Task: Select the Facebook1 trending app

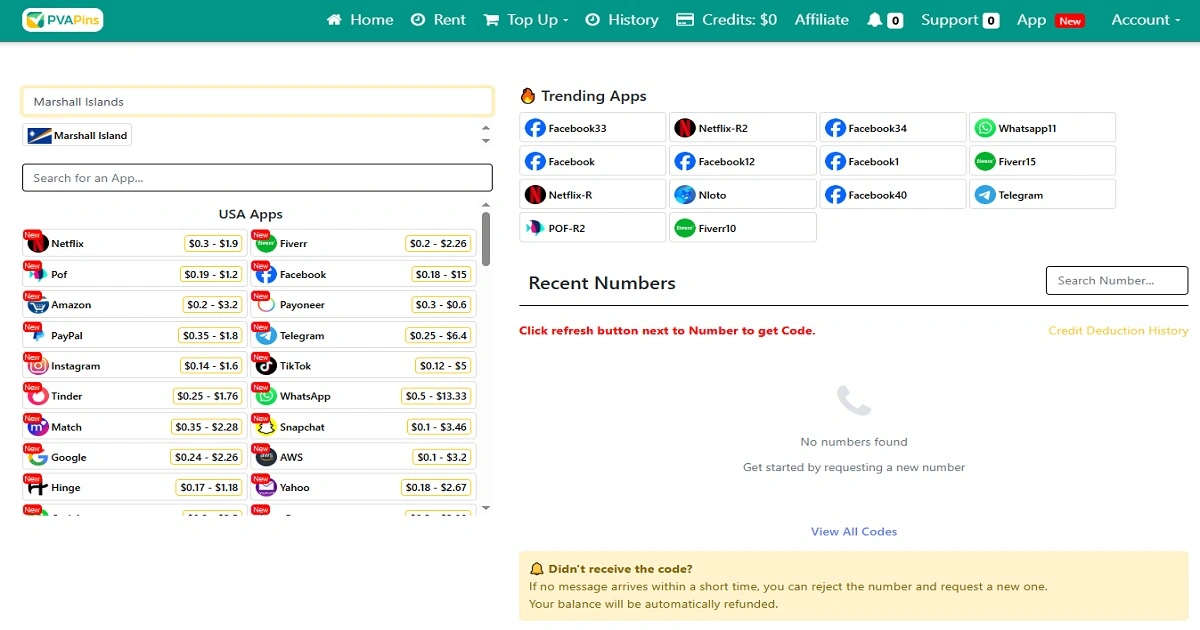Action: pos(893,161)
